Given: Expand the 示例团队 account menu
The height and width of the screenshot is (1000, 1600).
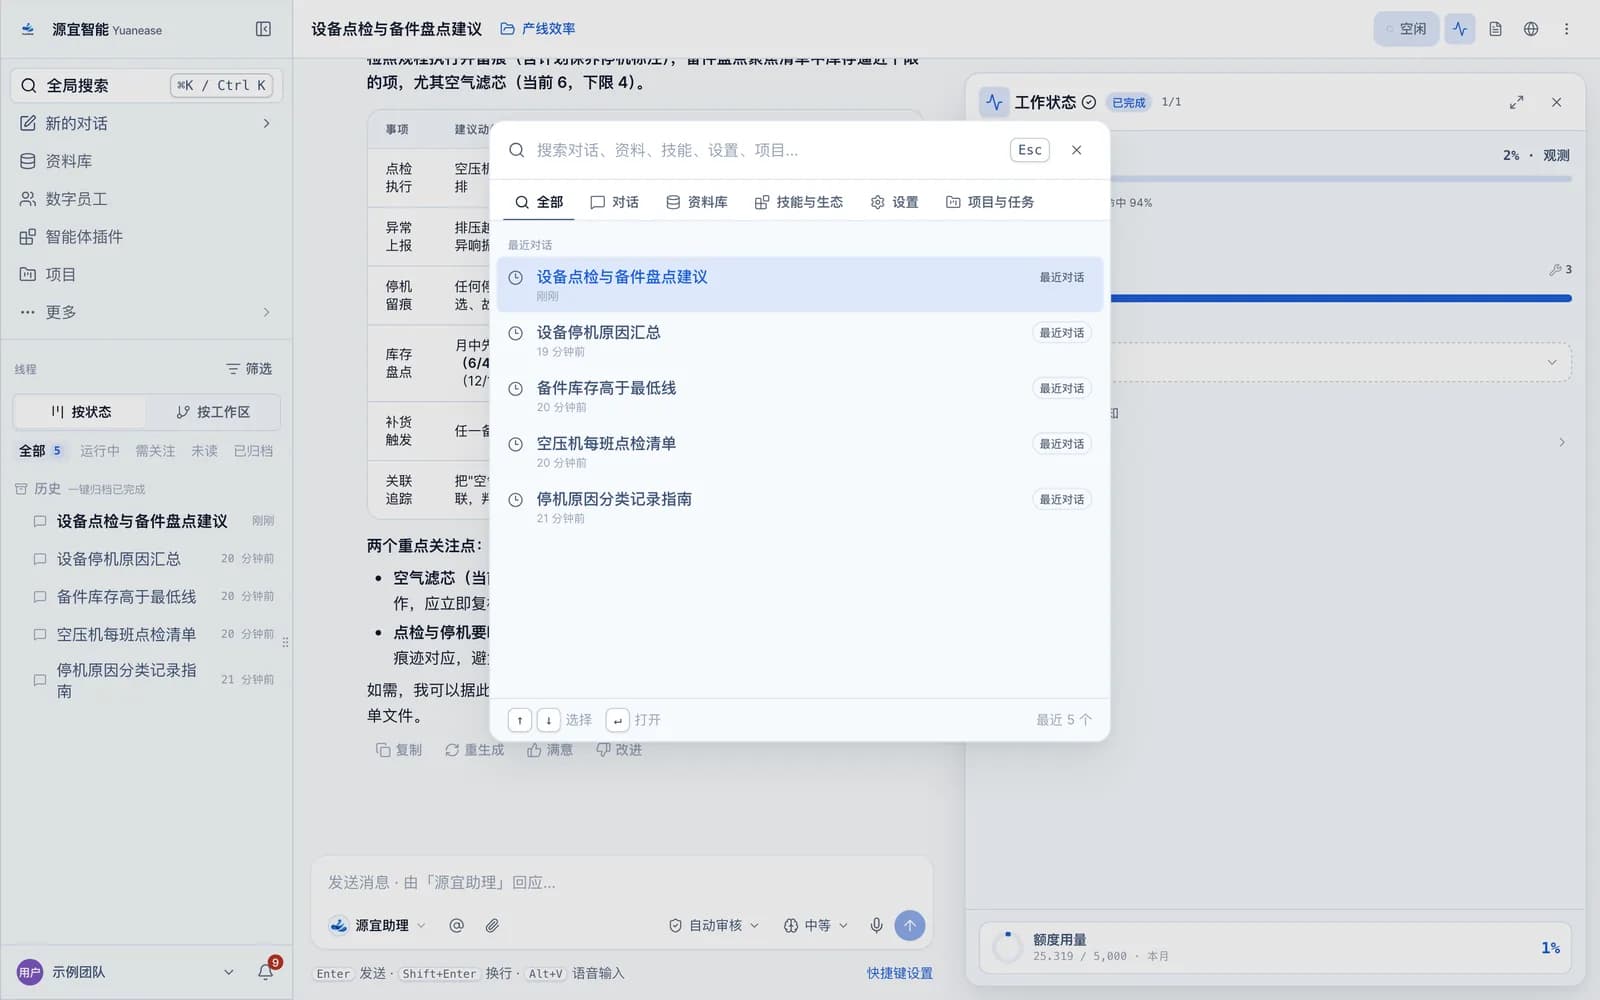Looking at the screenshot, I should pyautogui.click(x=126, y=972).
